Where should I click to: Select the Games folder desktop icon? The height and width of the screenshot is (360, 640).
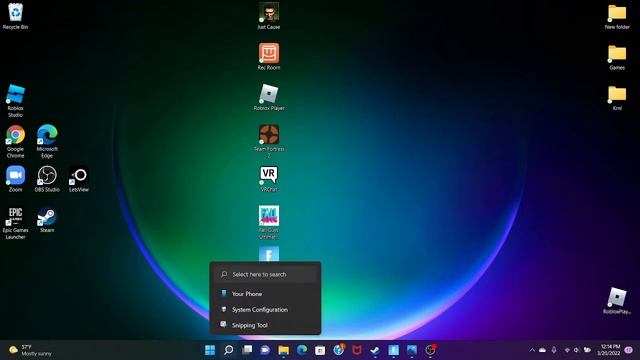pyautogui.click(x=617, y=57)
